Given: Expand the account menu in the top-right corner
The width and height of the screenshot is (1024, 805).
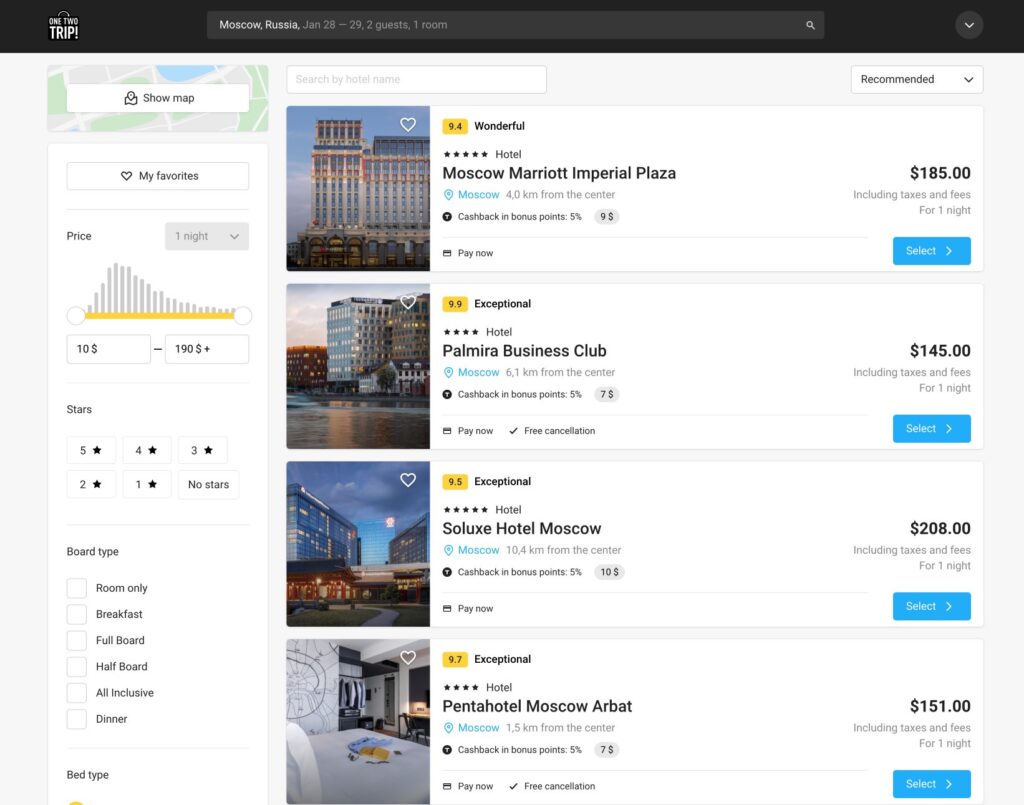Looking at the screenshot, I should pyautogui.click(x=967, y=24).
